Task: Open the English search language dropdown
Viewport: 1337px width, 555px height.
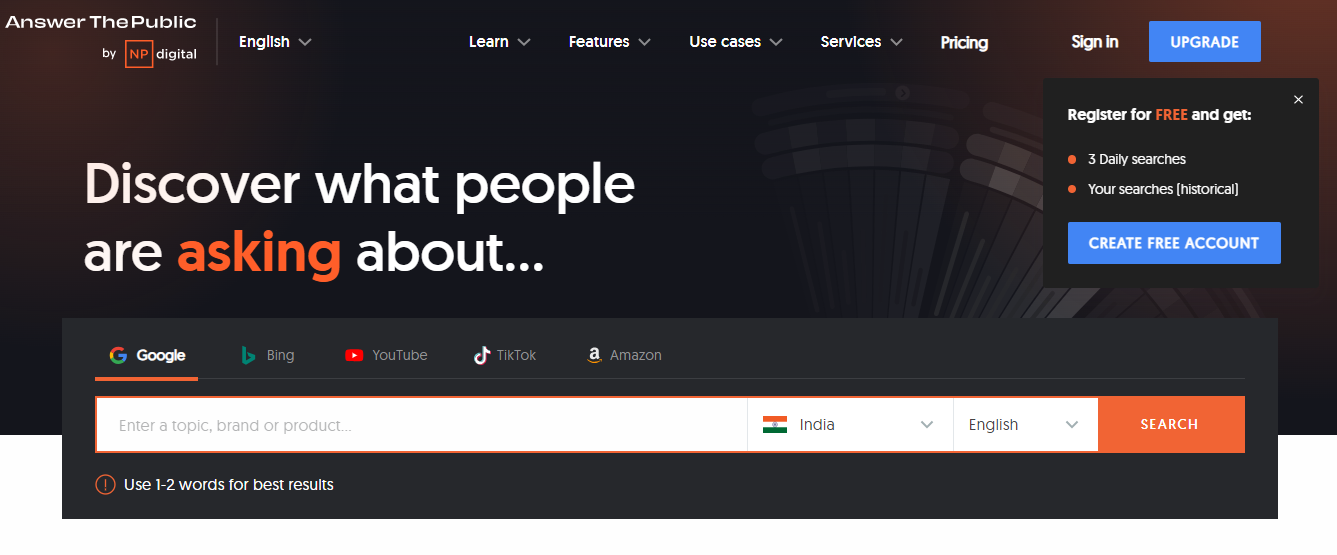Action: click(1026, 425)
